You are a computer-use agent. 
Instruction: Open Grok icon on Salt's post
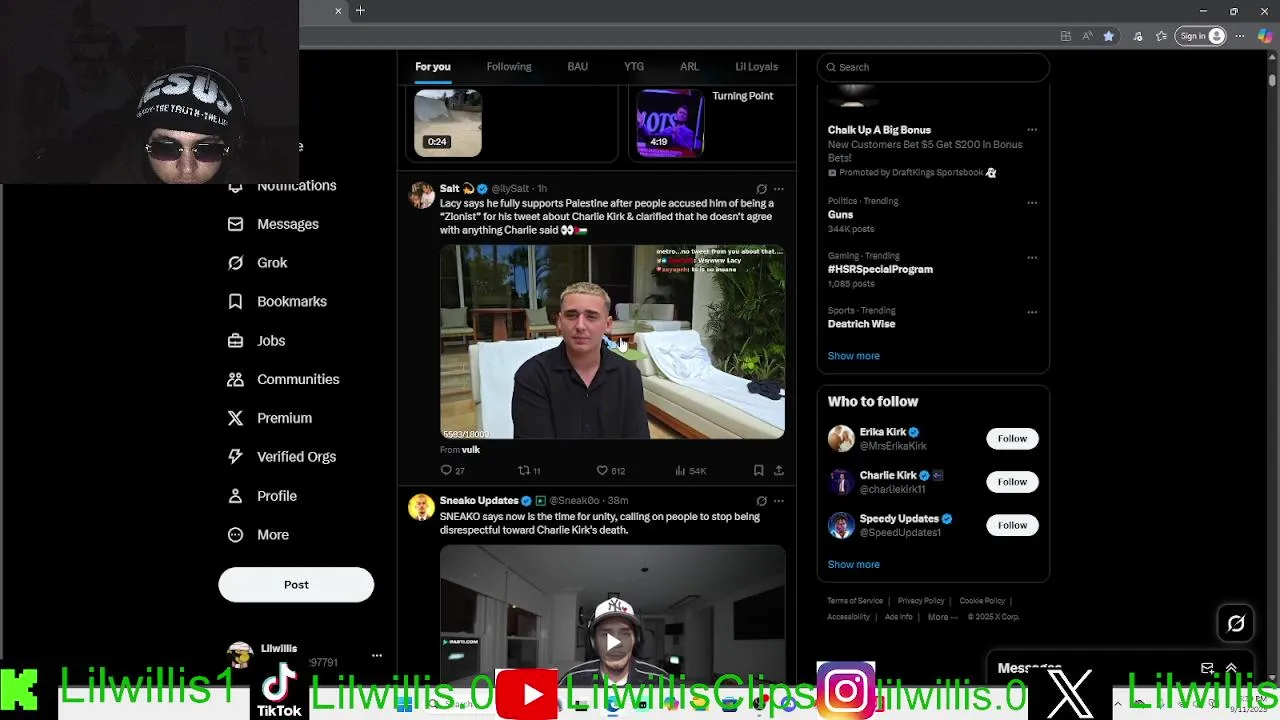click(x=761, y=189)
